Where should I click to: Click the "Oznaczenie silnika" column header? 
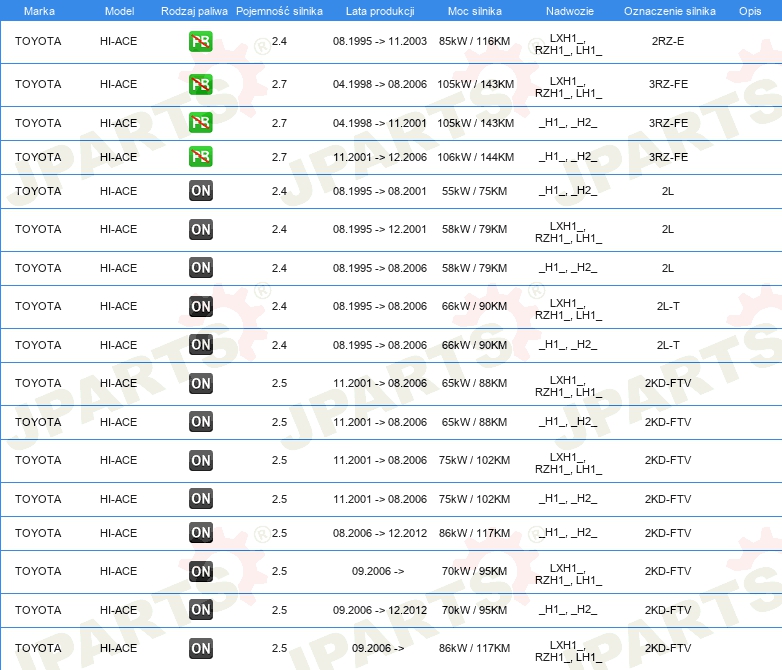pos(669,11)
